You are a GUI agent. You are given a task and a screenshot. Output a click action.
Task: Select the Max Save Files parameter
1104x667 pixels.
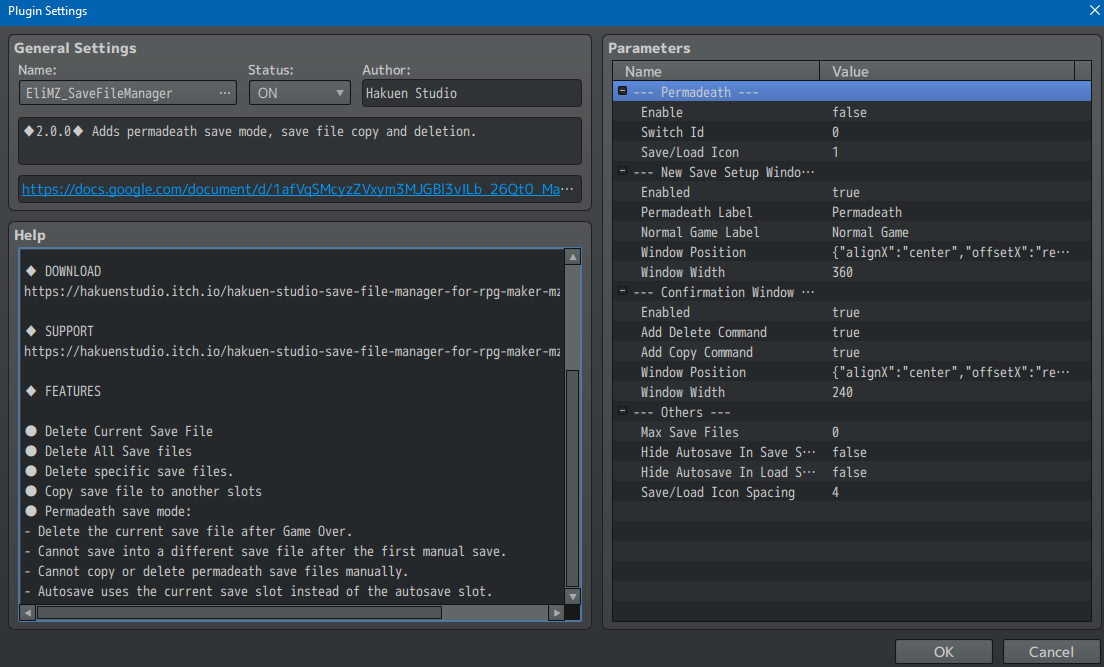click(x=852, y=432)
